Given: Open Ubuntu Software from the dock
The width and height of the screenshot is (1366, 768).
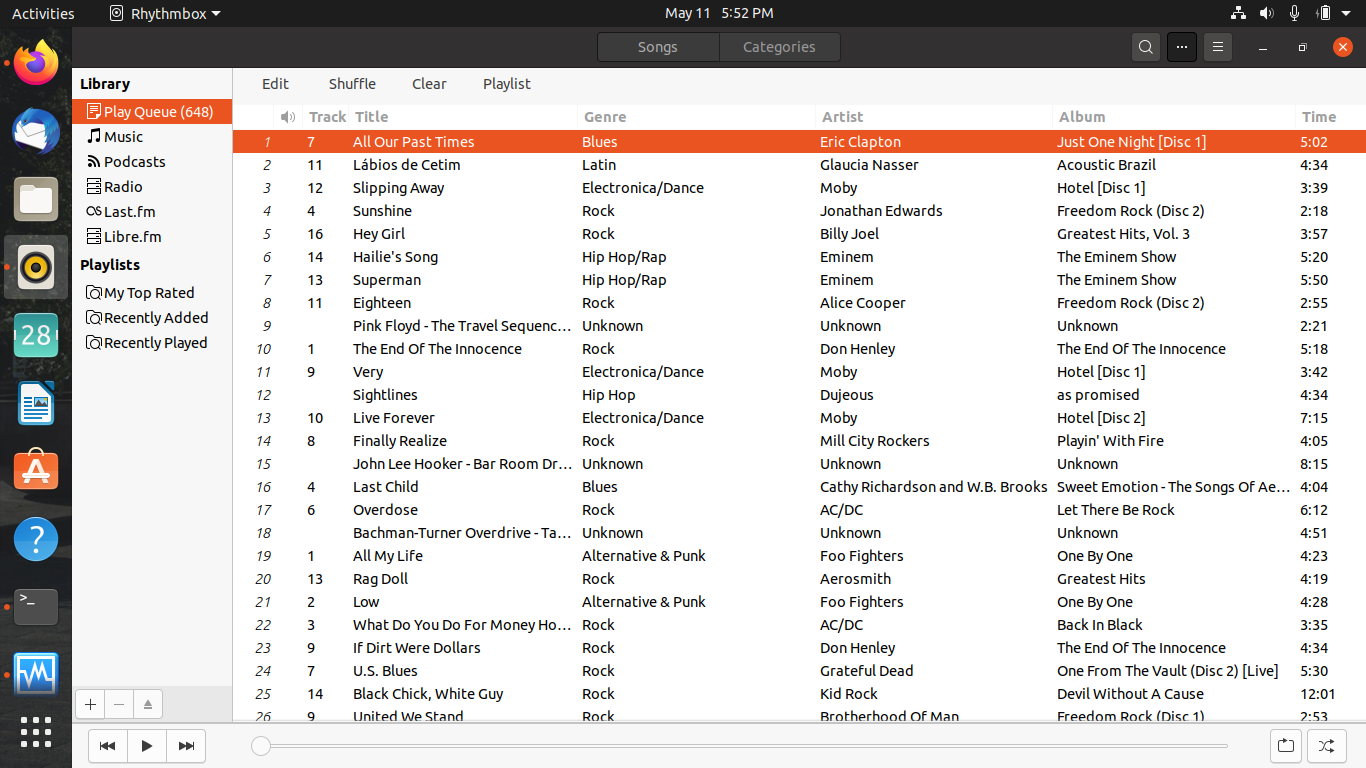Looking at the screenshot, I should tap(36, 471).
